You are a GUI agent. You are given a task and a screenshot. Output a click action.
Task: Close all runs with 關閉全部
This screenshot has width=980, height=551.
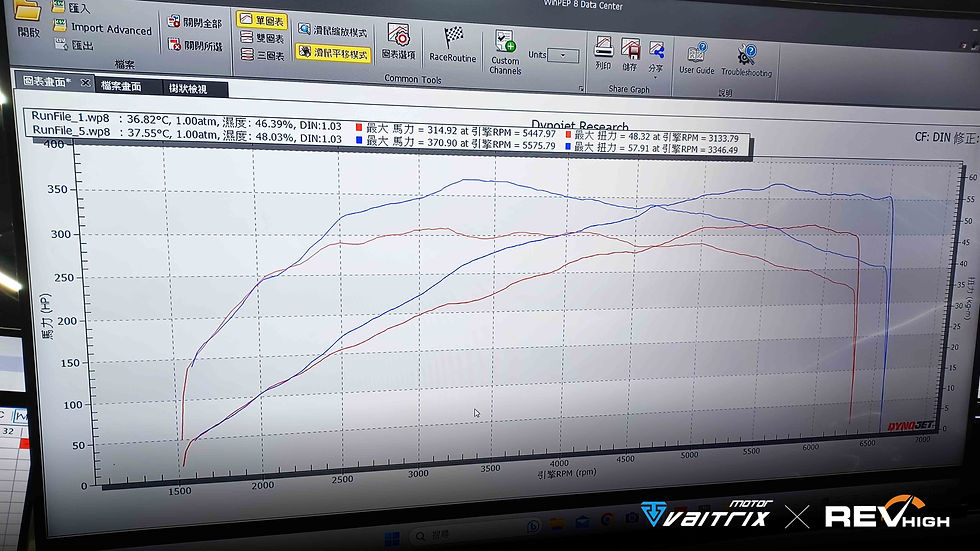[x=194, y=22]
